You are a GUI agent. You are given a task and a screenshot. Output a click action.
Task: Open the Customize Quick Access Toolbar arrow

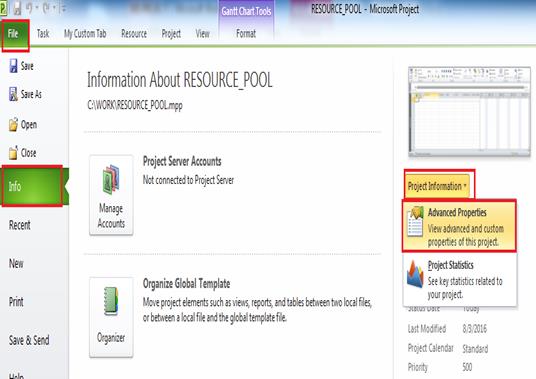[63, 9]
